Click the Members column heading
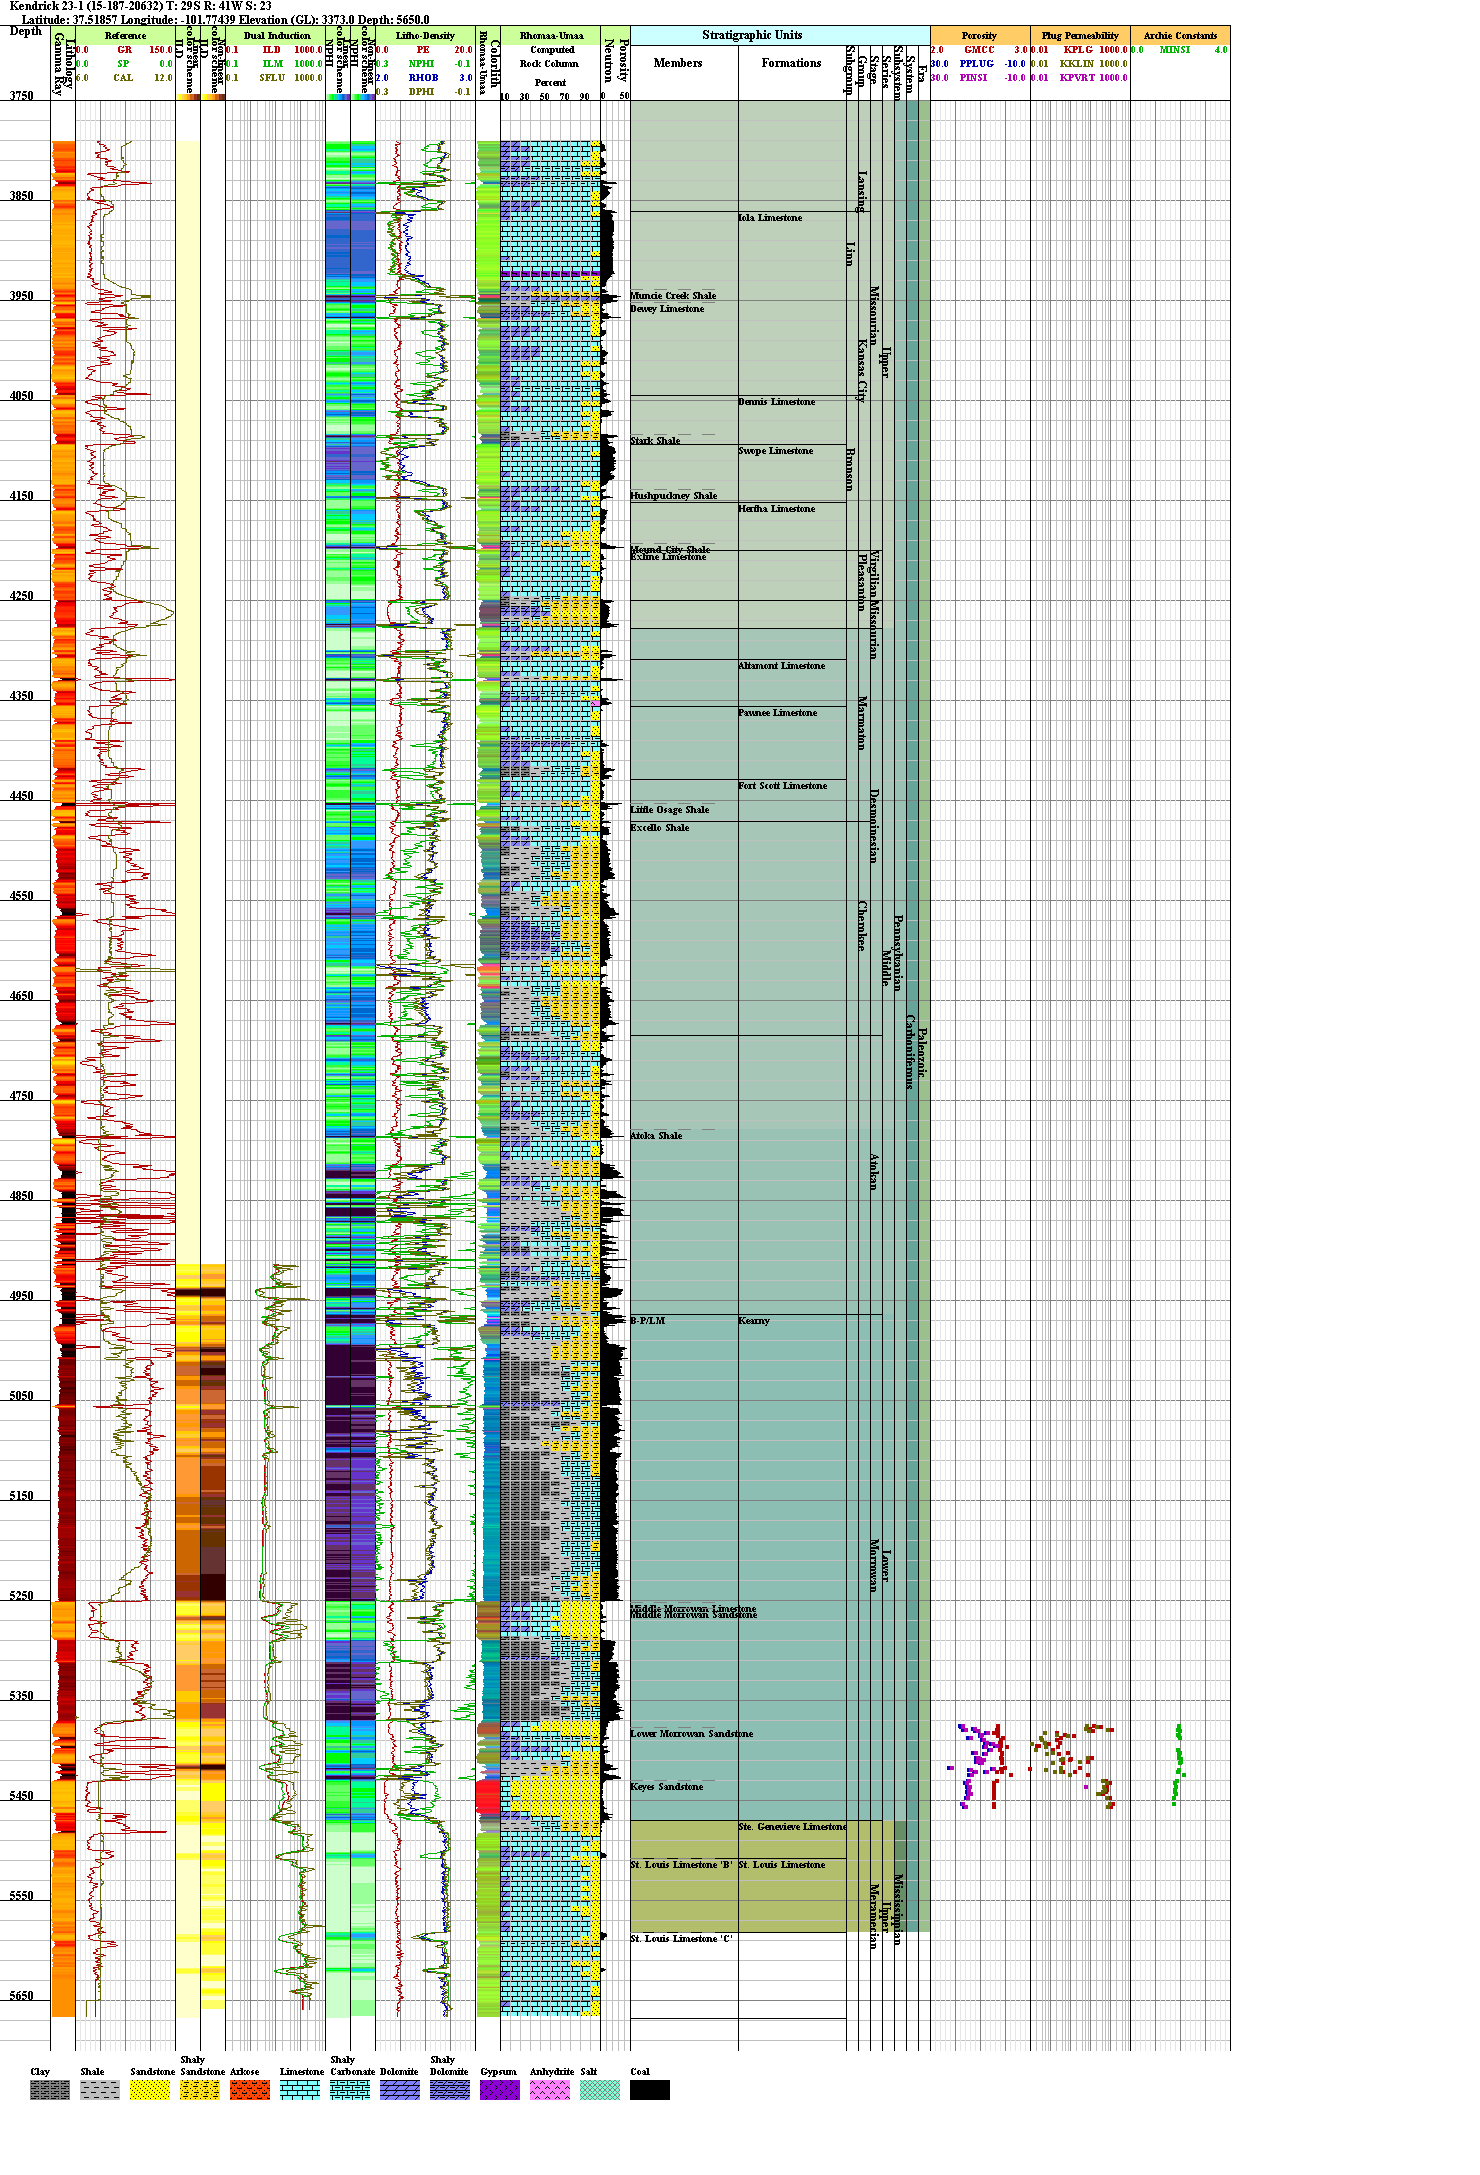The image size is (1480, 2175). [x=678, y=63]
